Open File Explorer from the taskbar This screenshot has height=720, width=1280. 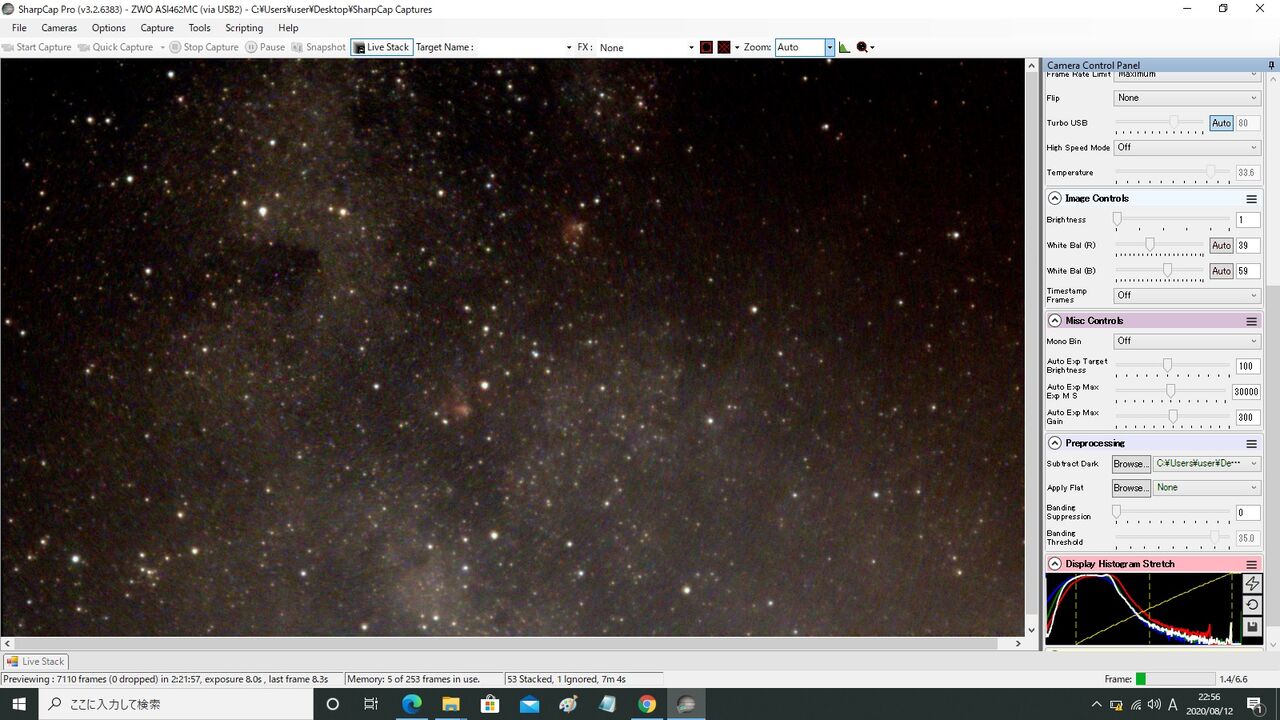[x=450, y=704]
